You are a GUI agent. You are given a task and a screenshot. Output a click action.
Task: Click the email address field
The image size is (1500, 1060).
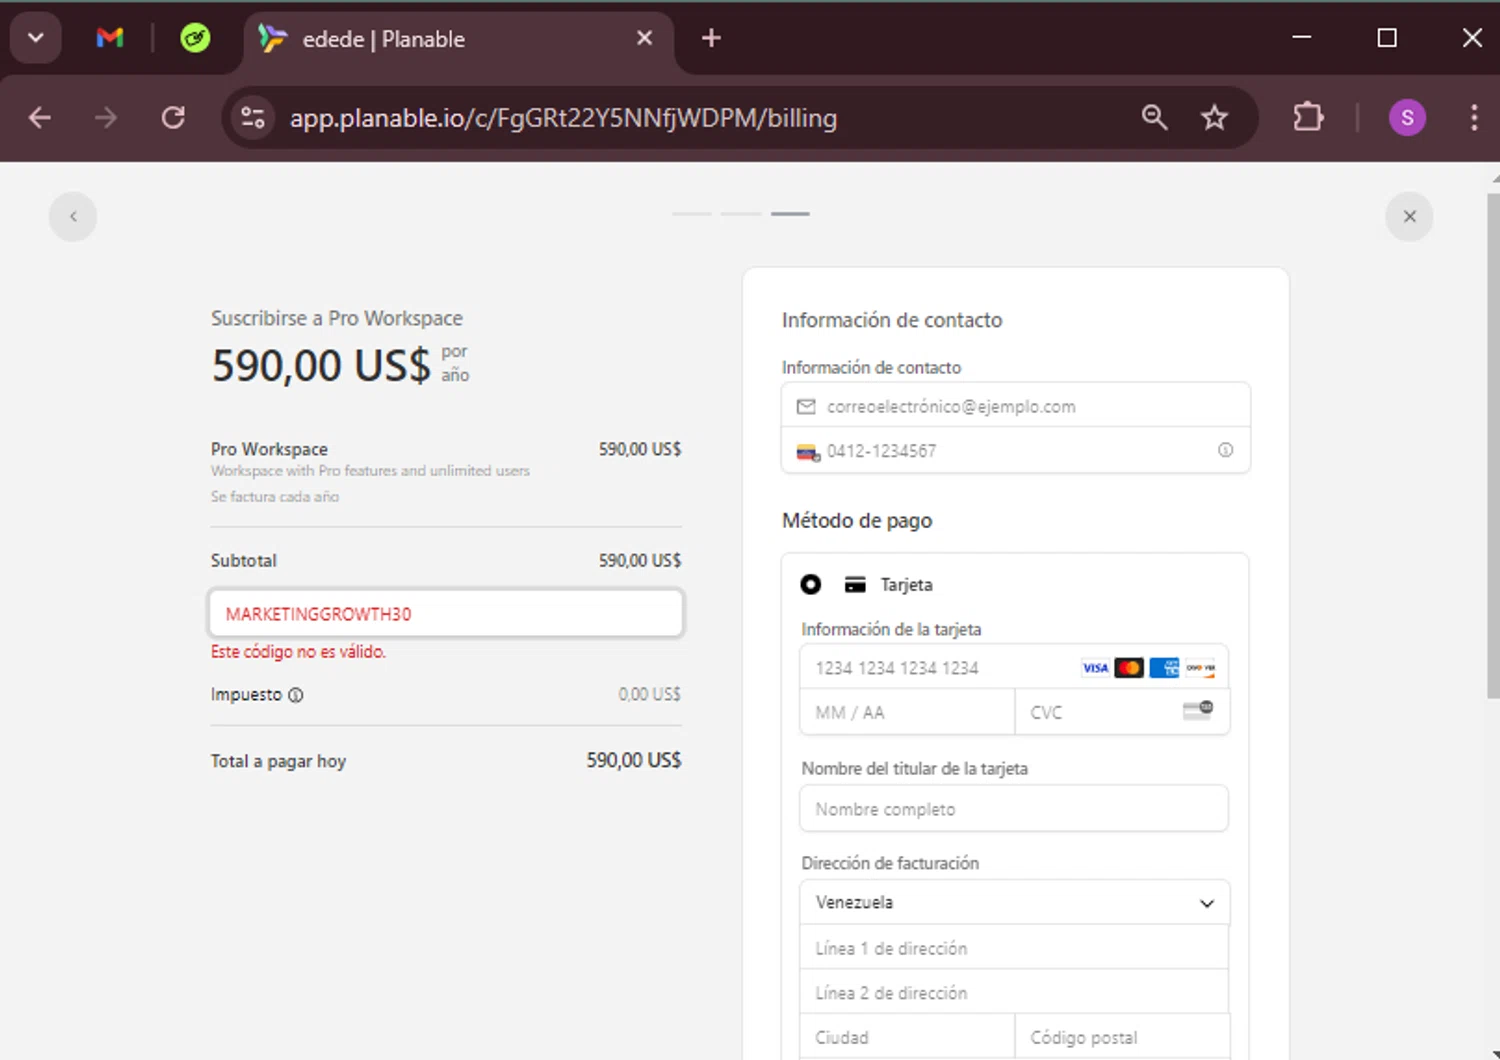1016,406
